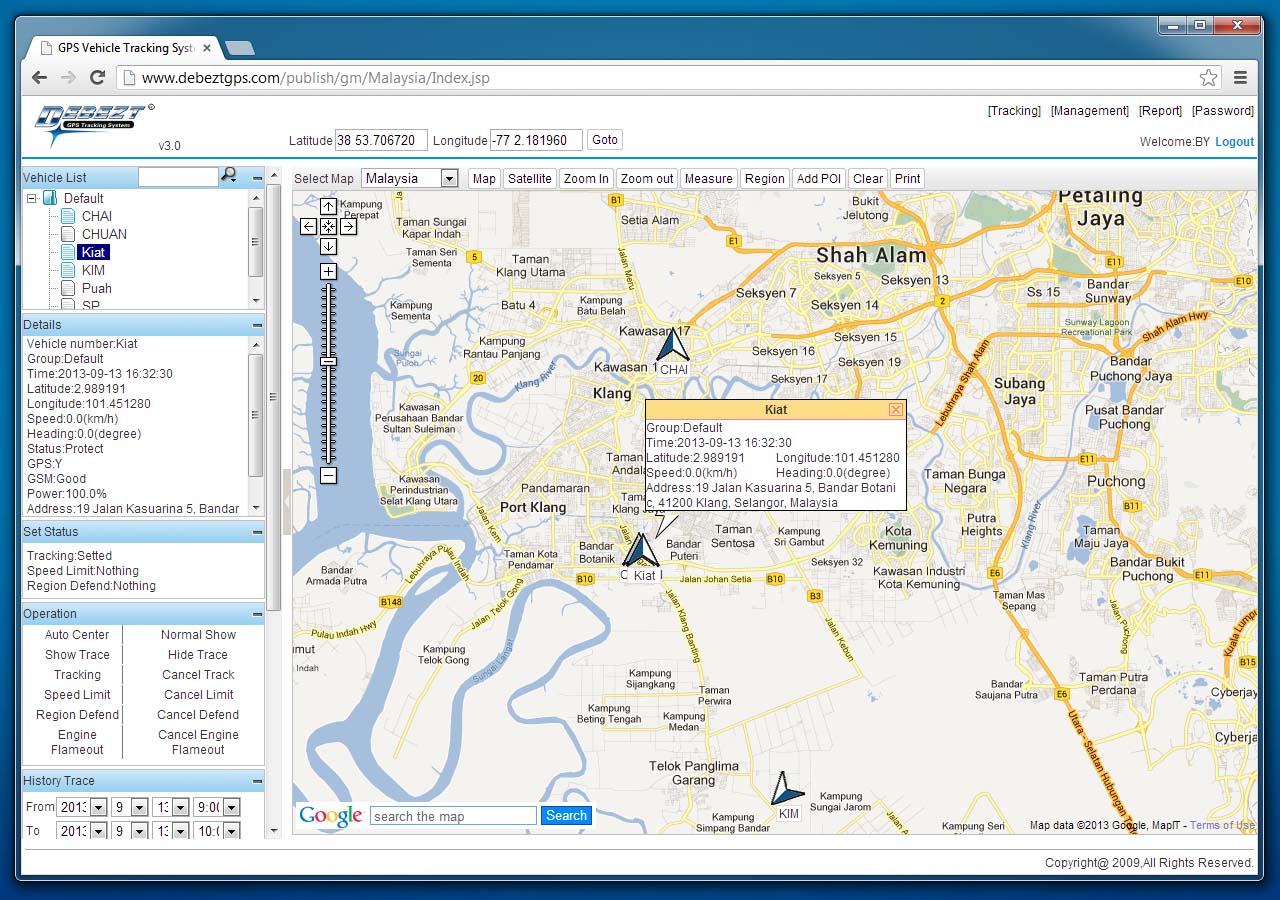Screen dimensions: 1280x900
Task: Log out using the Logout link
Action: point(1234,142)
